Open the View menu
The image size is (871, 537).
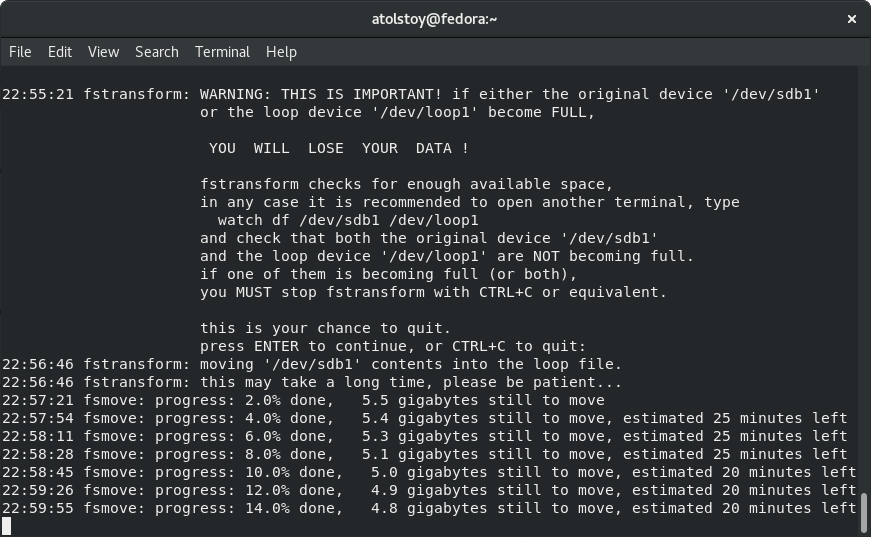103,52
